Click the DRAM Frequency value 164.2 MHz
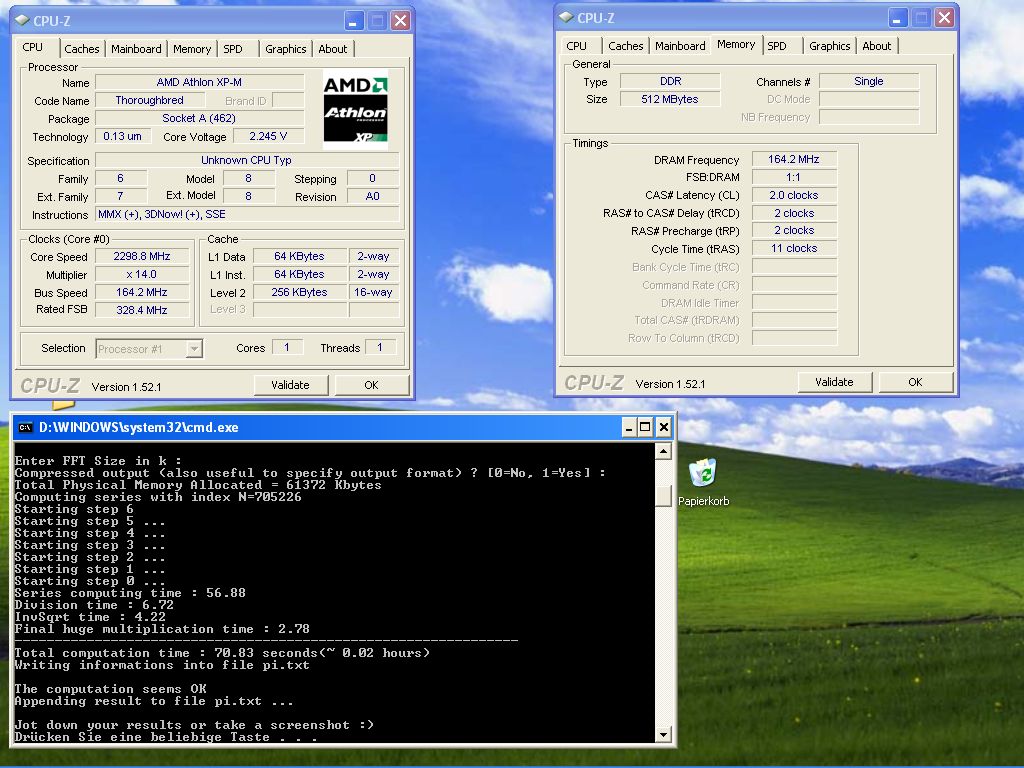 tap(793, 159)
